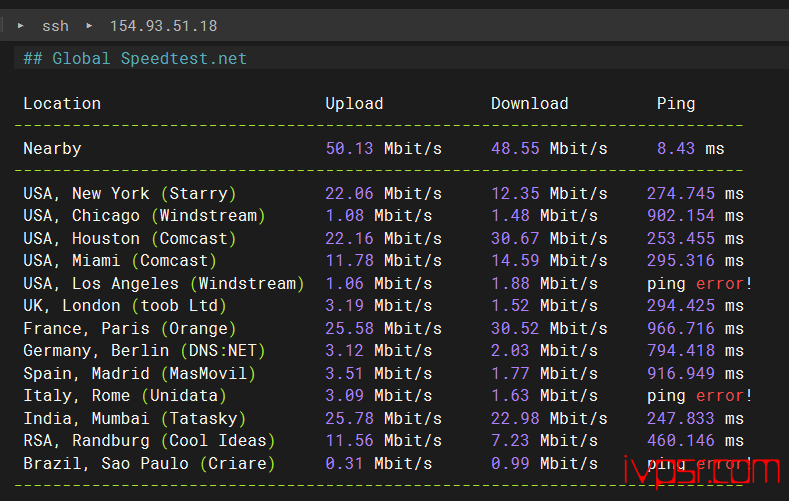The width and height of the screenshot is (789, 501).
Task: Click 'USA, Los Angeles (Windstream)' location
Action: click(164, 284)
